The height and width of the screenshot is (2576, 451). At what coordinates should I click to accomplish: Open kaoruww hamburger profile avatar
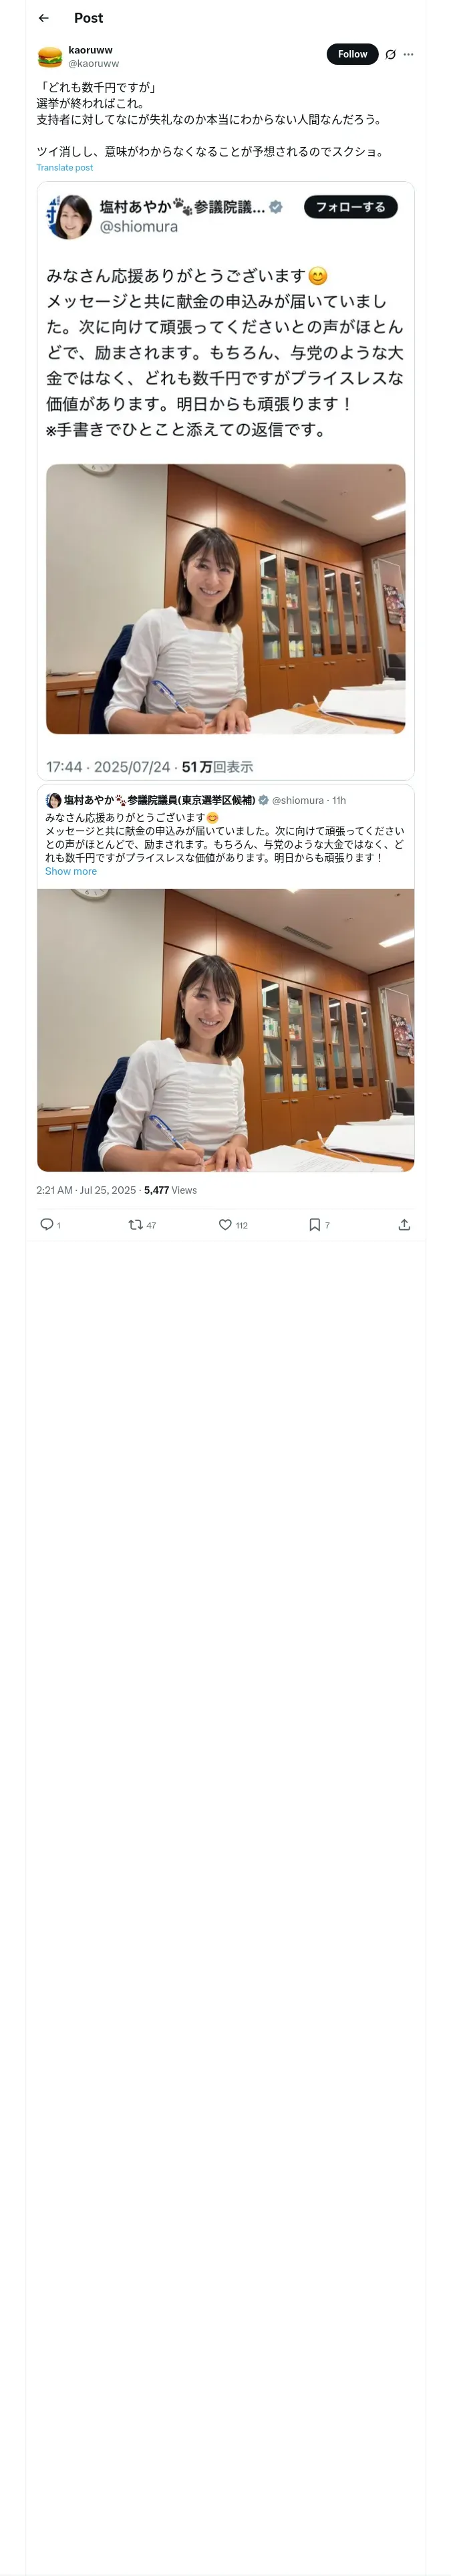pyautogui.click(x=49, y=56)
